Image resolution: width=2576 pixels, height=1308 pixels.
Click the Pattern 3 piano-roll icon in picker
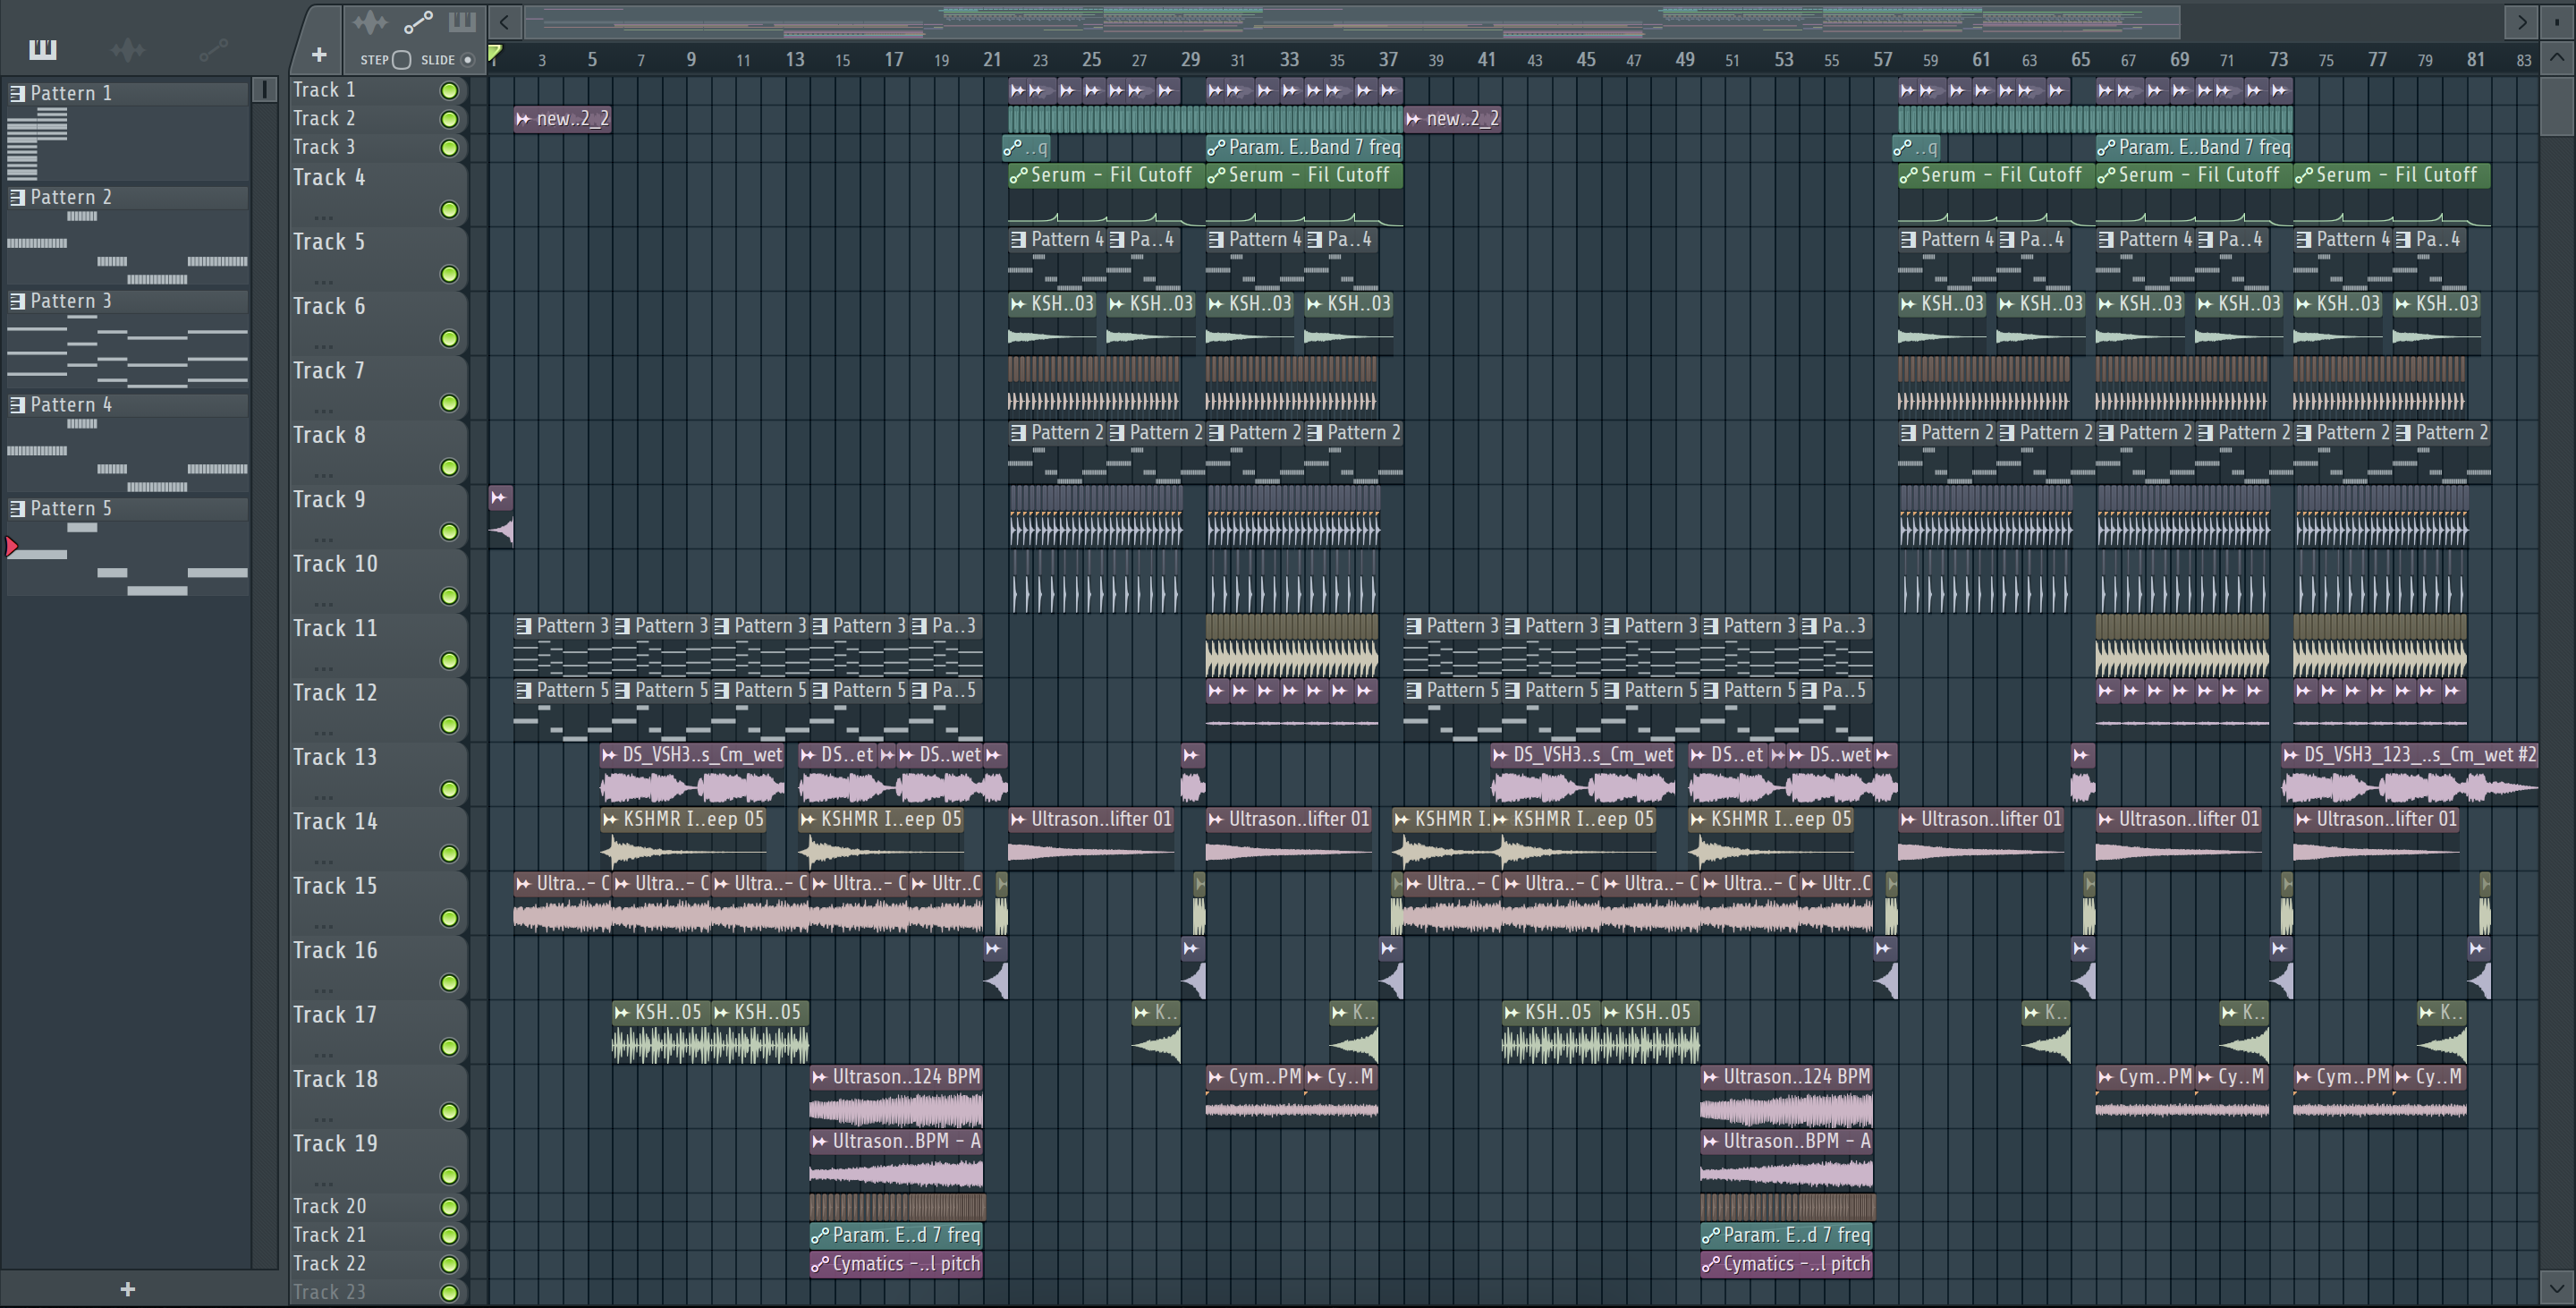point(17,301)
